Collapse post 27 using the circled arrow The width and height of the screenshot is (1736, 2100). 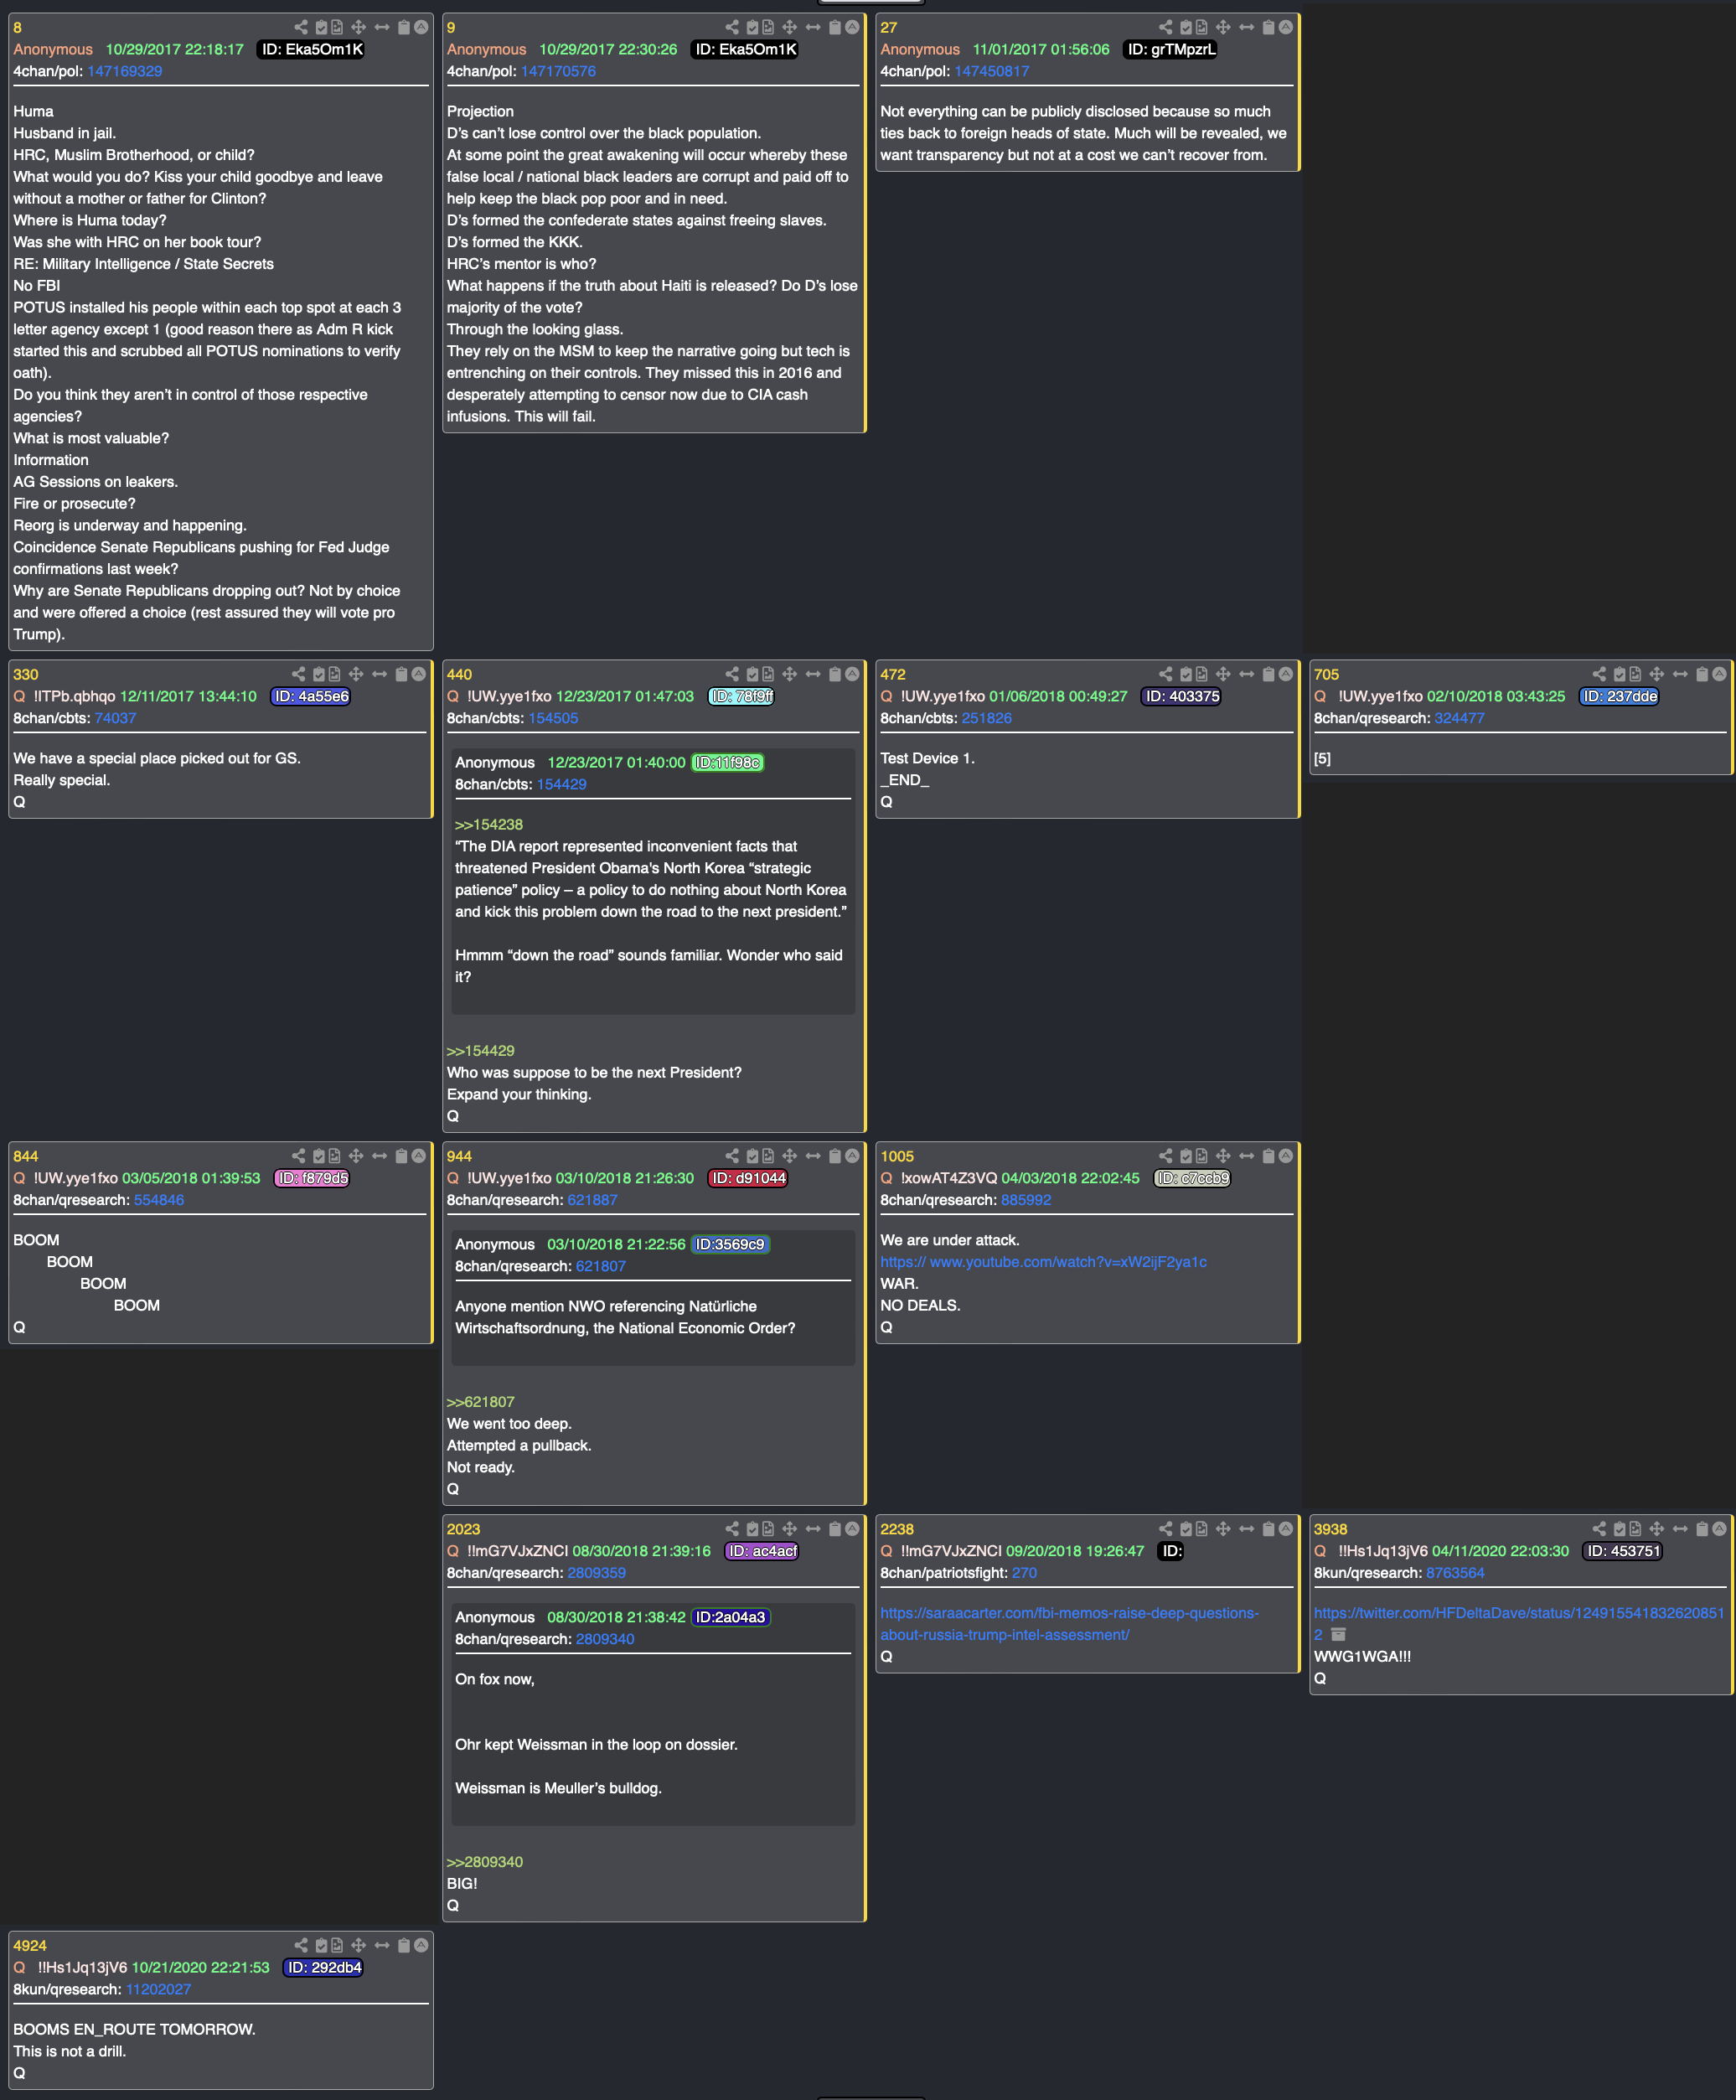pos(1286,27)
